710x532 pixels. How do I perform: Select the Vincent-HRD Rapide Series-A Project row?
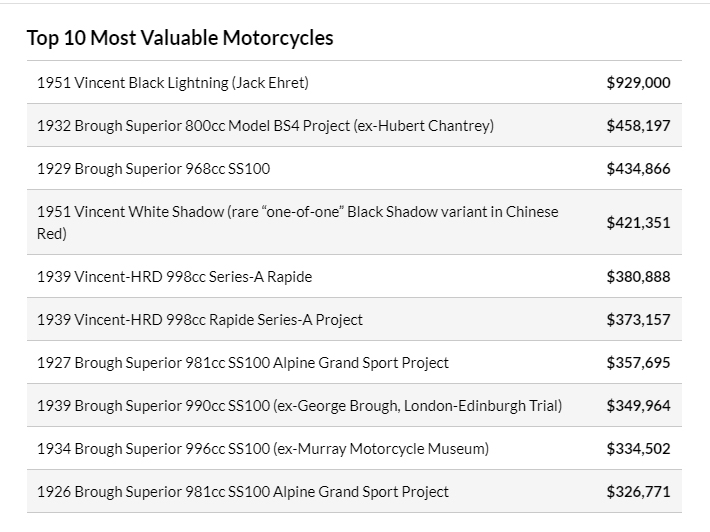(354, 319)
